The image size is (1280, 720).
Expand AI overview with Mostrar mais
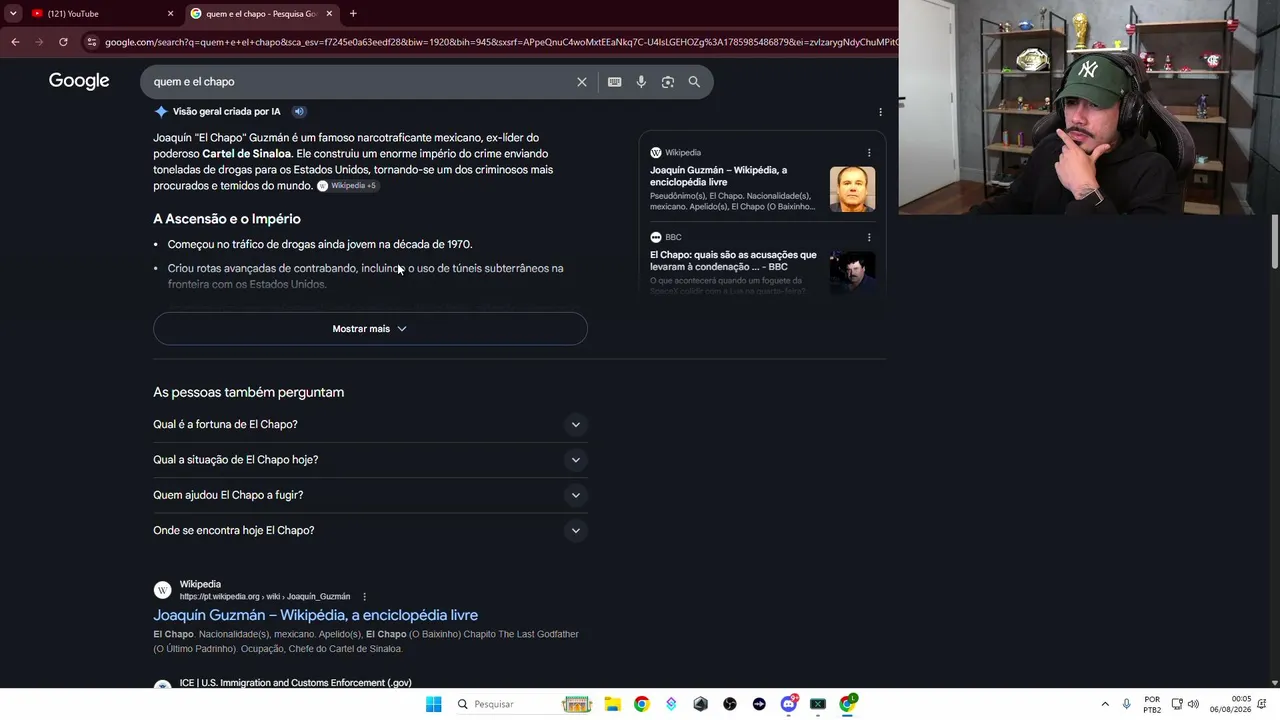[370, 329]
